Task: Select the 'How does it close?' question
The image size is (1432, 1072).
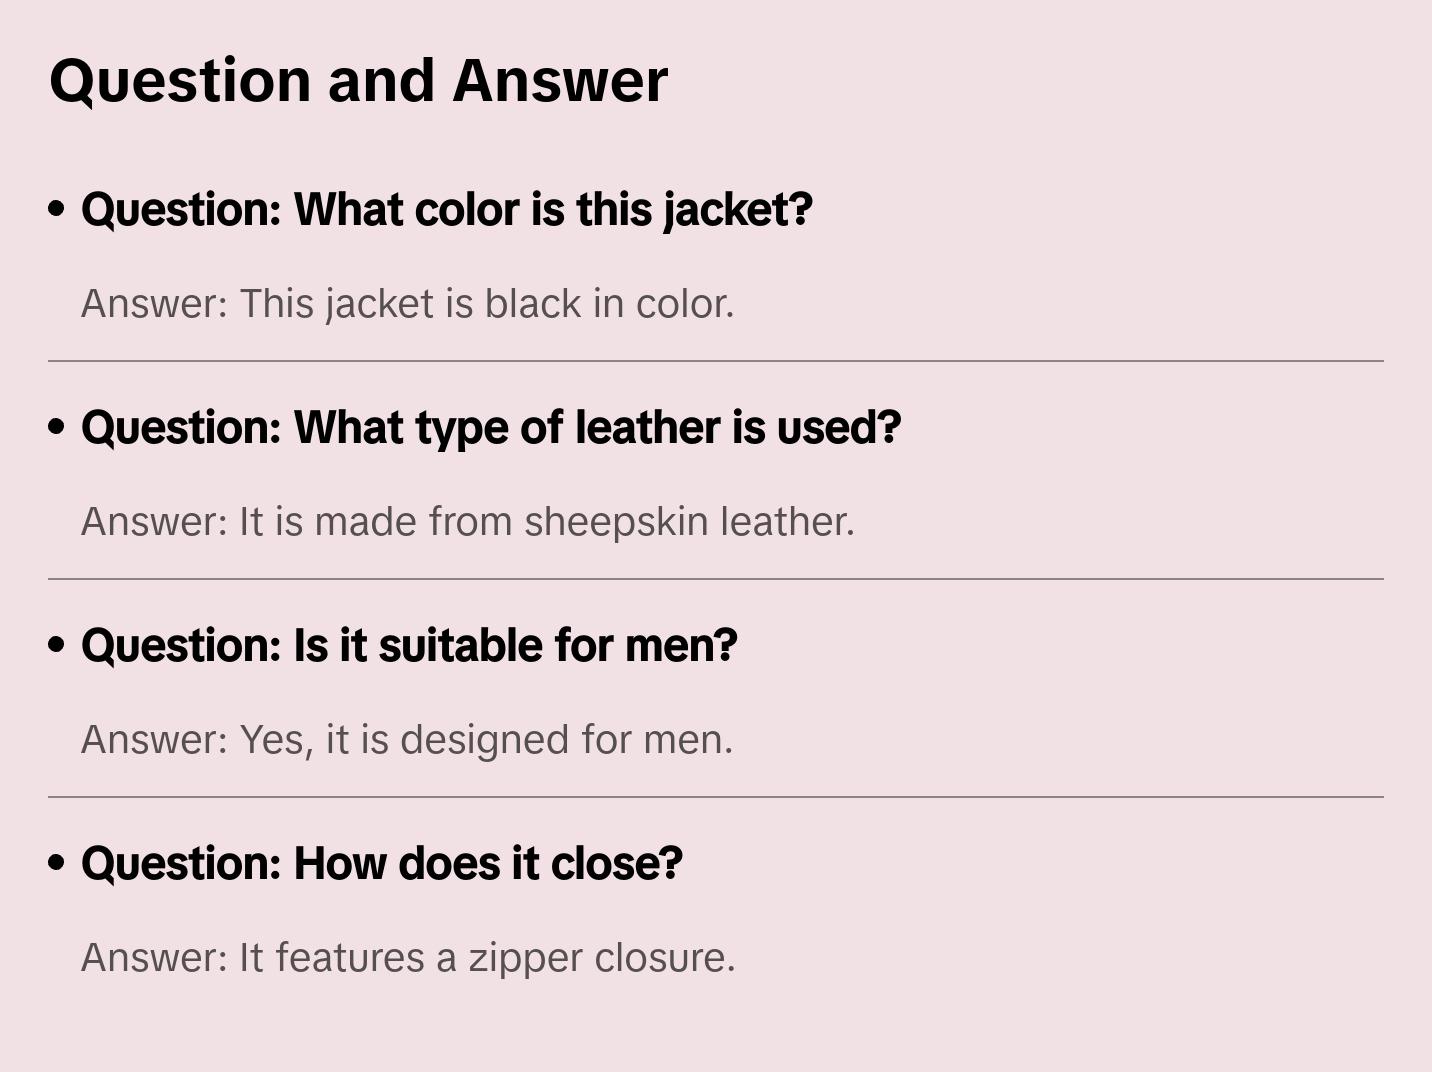Action: click(381, 864)
